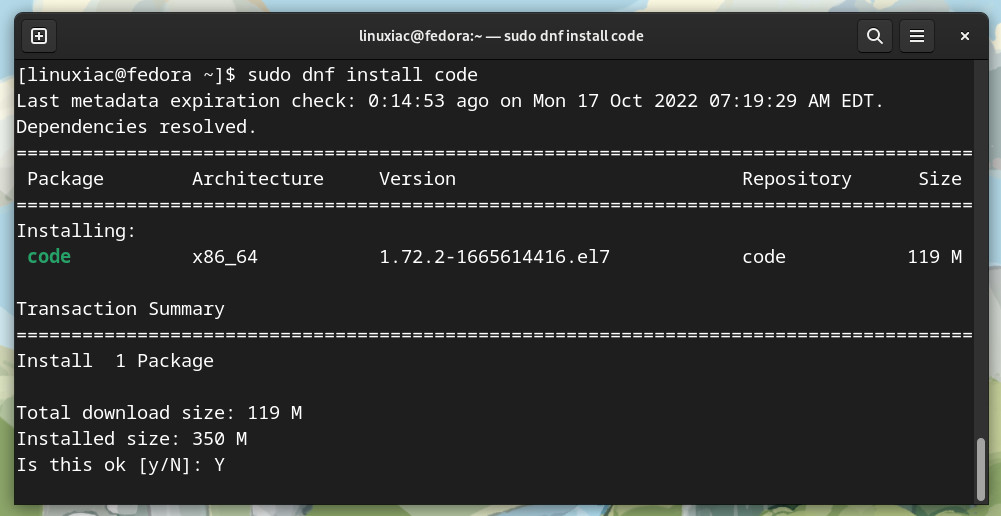1001x516 pixels.
Task: Click the 'Package' column header
Action: click(x=65, y=179)
